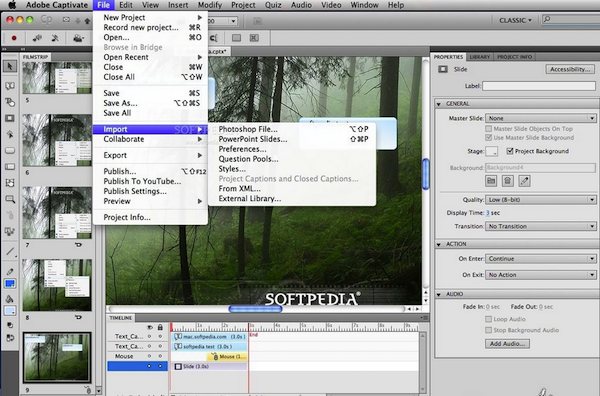Screen dimensions: 600x396
Task: Click the mail icon in top toolbar
Action: pyautogui.click(x=66, y=20)
